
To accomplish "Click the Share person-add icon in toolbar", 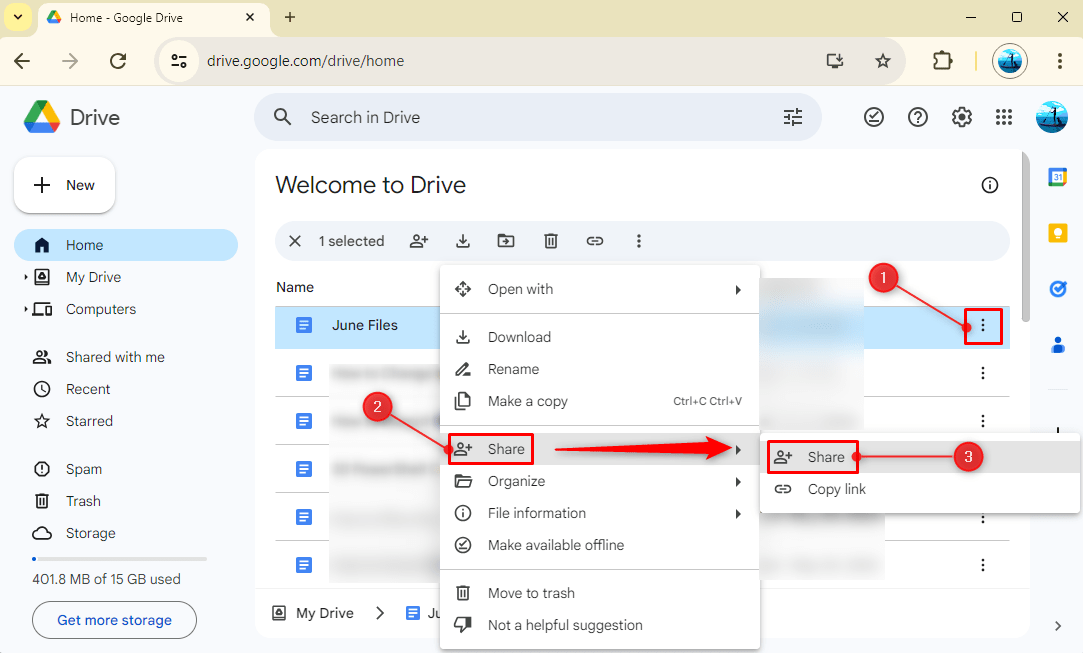I will (x=419, y=241).
